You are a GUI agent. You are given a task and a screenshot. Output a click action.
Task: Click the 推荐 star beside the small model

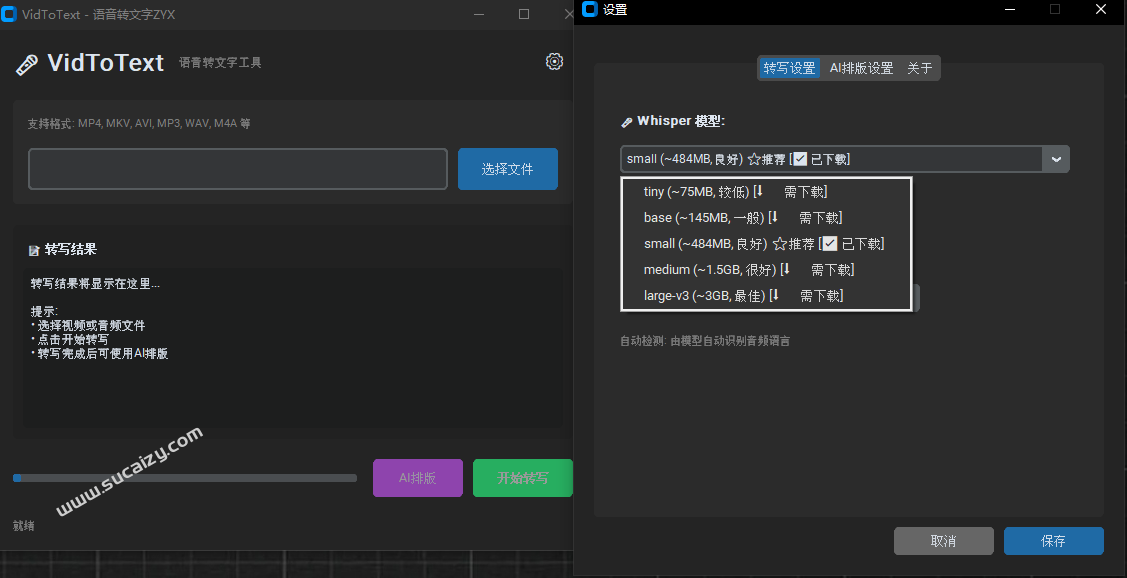779,243
